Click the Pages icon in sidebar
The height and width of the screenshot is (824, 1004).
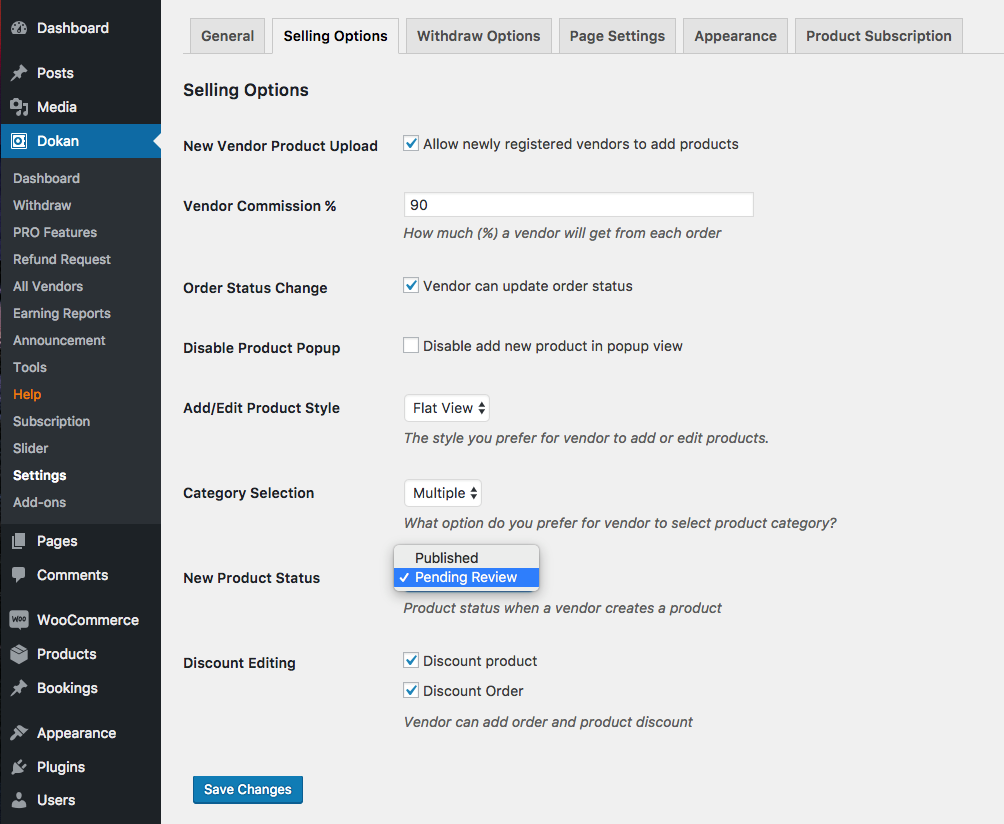click(x=19, y=541)
